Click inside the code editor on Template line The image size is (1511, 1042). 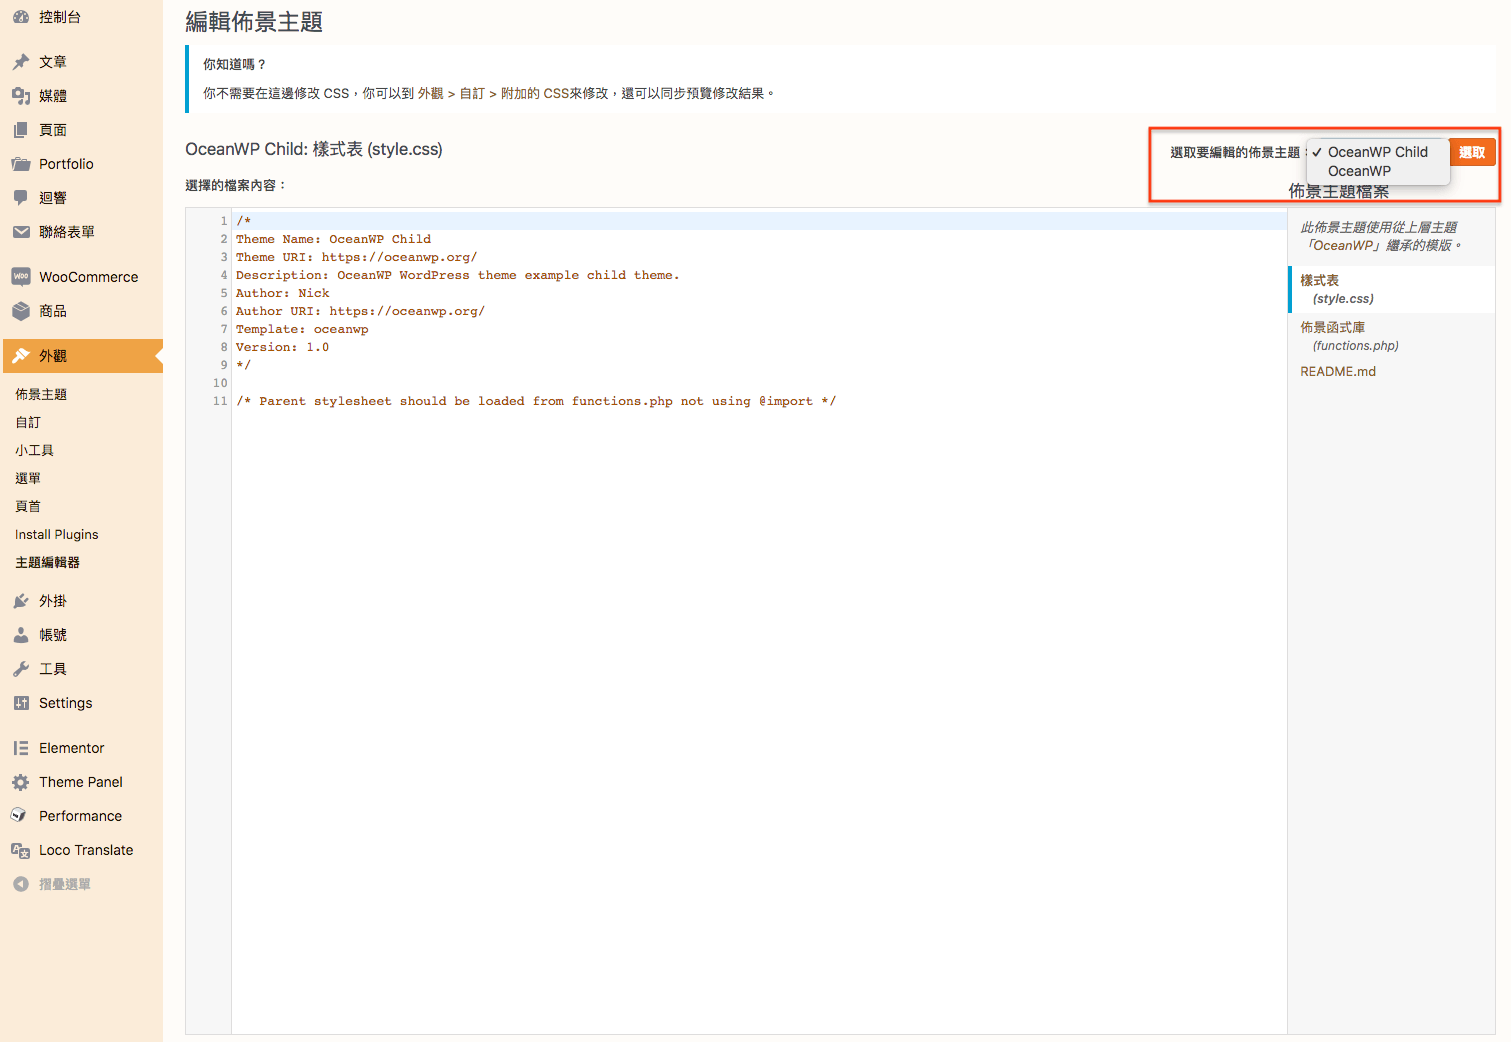click(302, 329)
